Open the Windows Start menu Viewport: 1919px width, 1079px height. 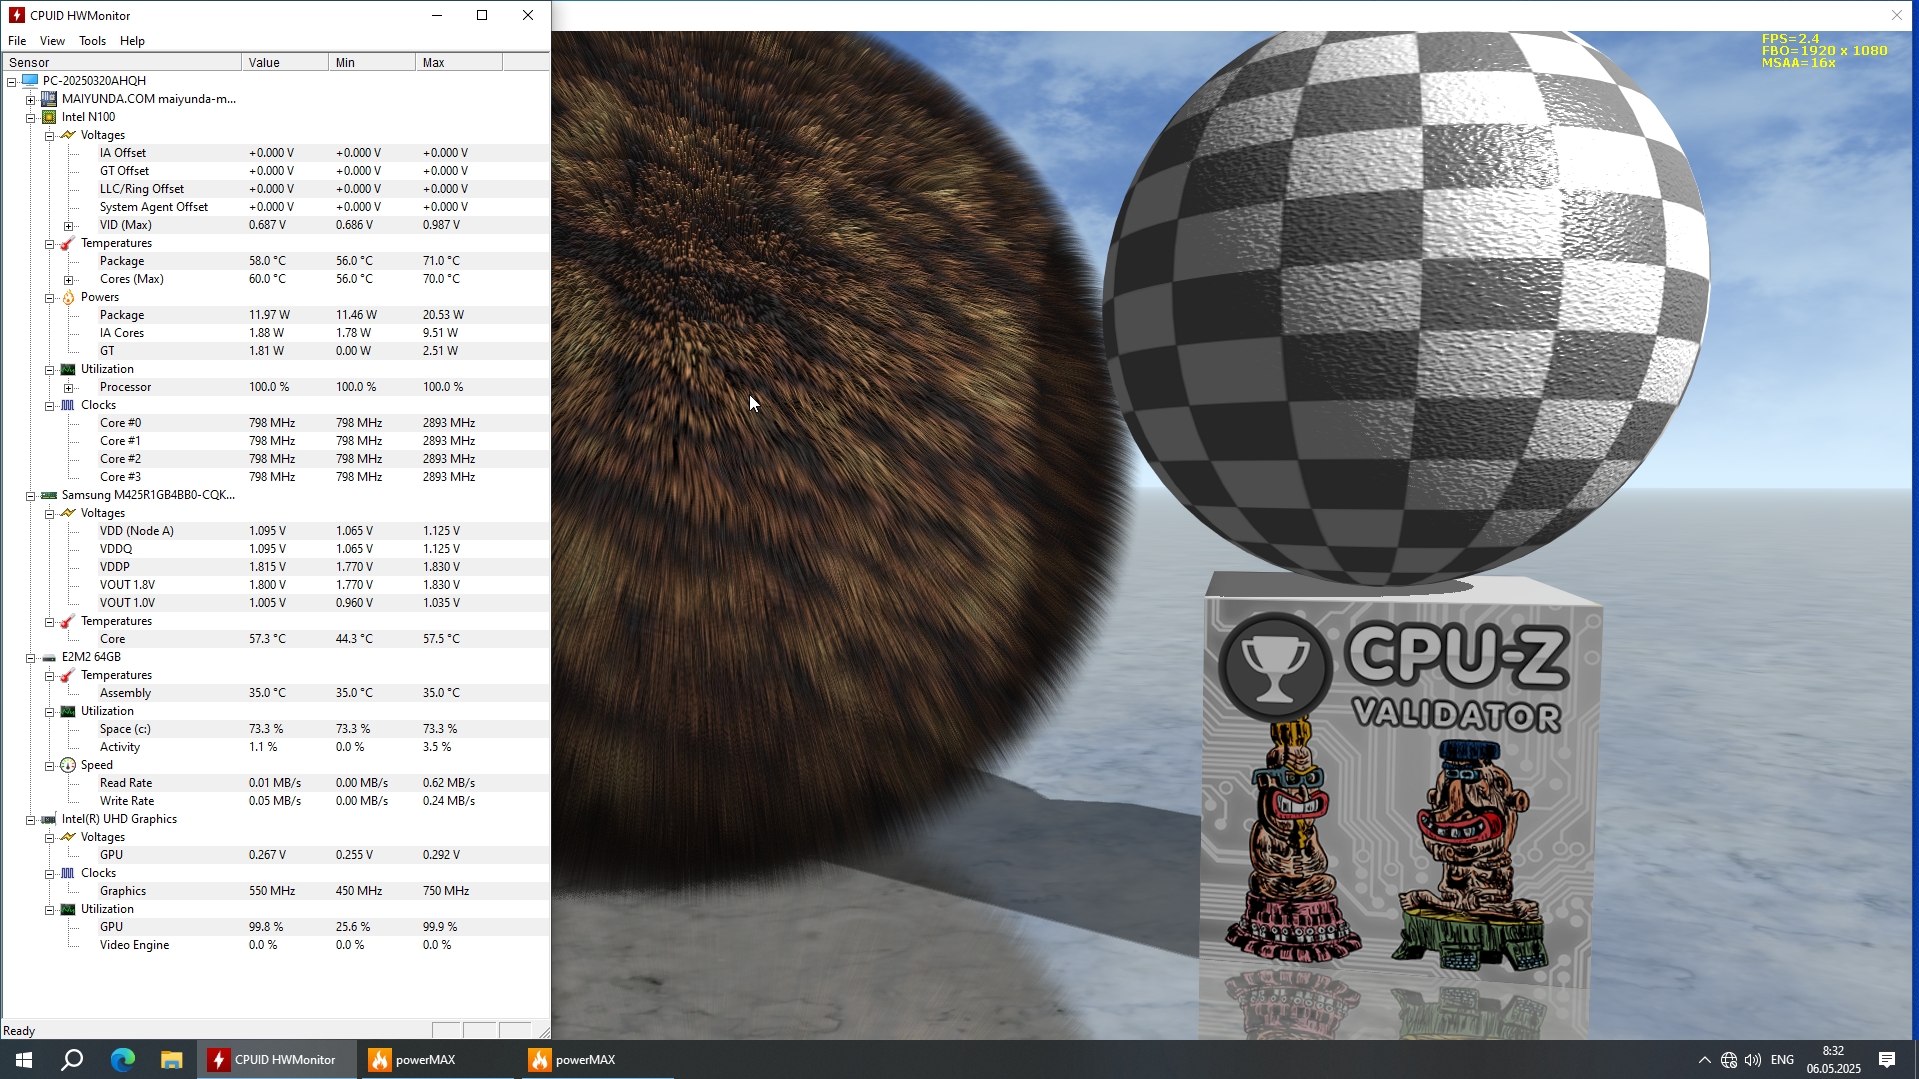(24, 1060)
